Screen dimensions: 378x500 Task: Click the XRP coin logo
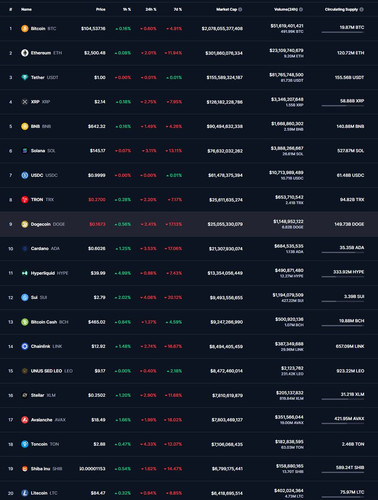(25, 102)
